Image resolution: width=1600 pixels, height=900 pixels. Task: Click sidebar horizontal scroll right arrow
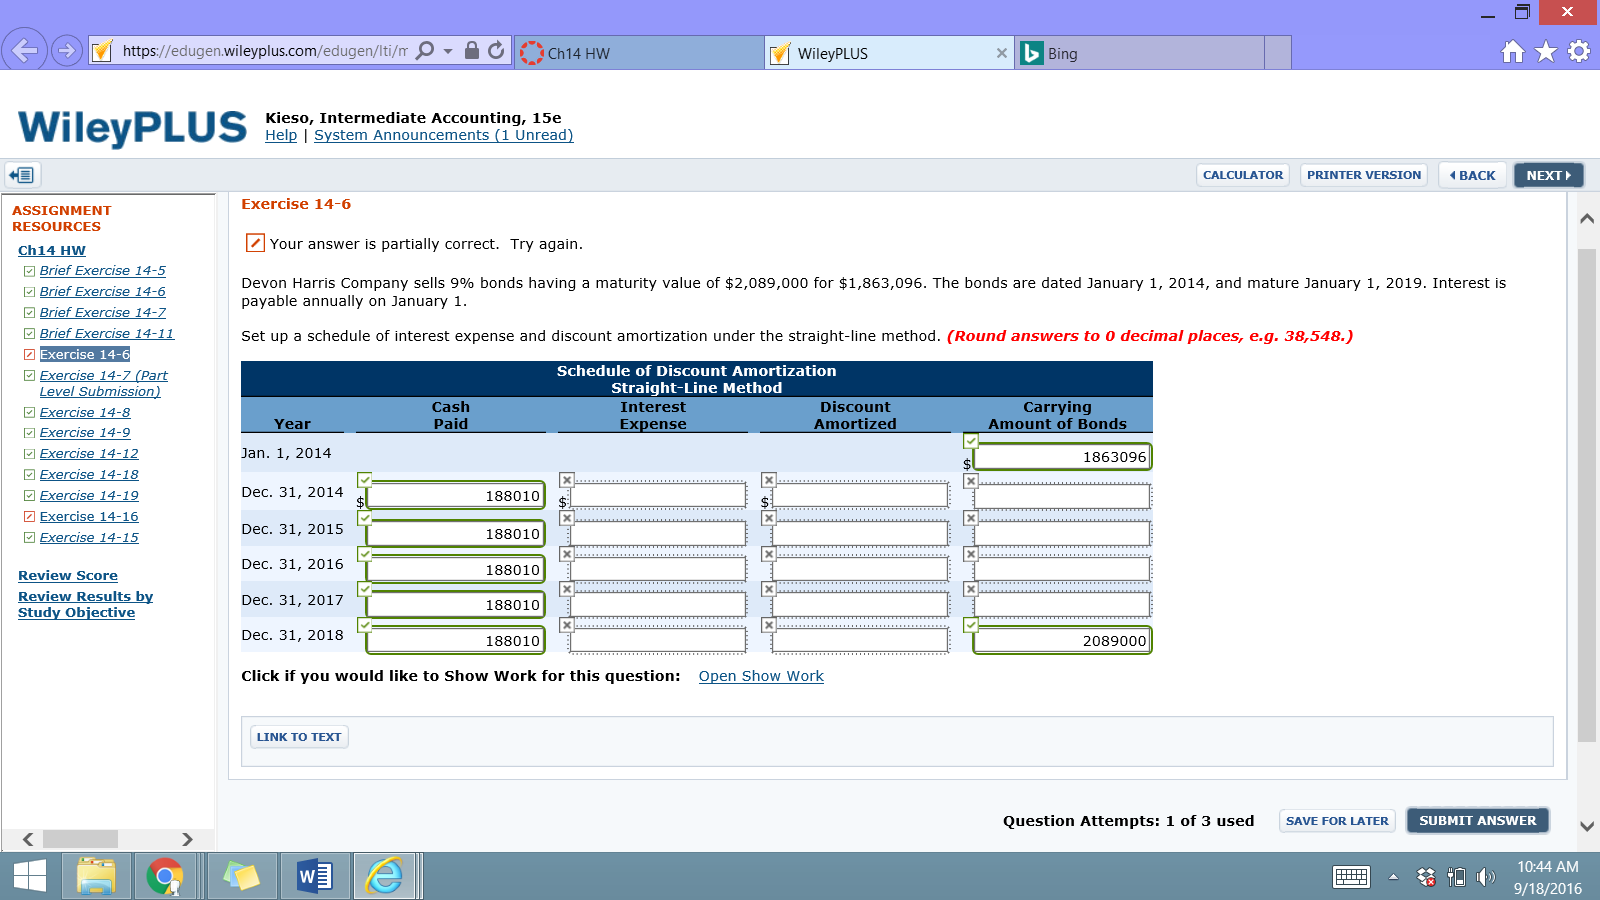187,839
